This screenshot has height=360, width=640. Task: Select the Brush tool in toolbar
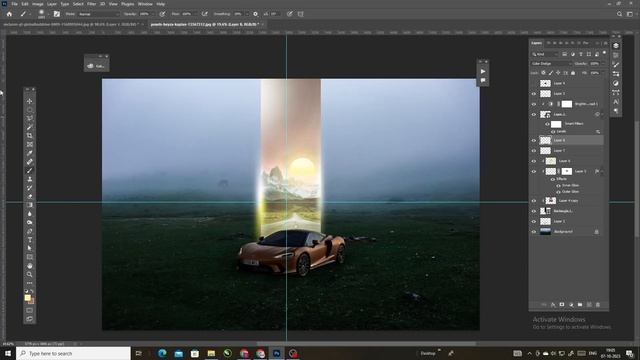point(29,170)
